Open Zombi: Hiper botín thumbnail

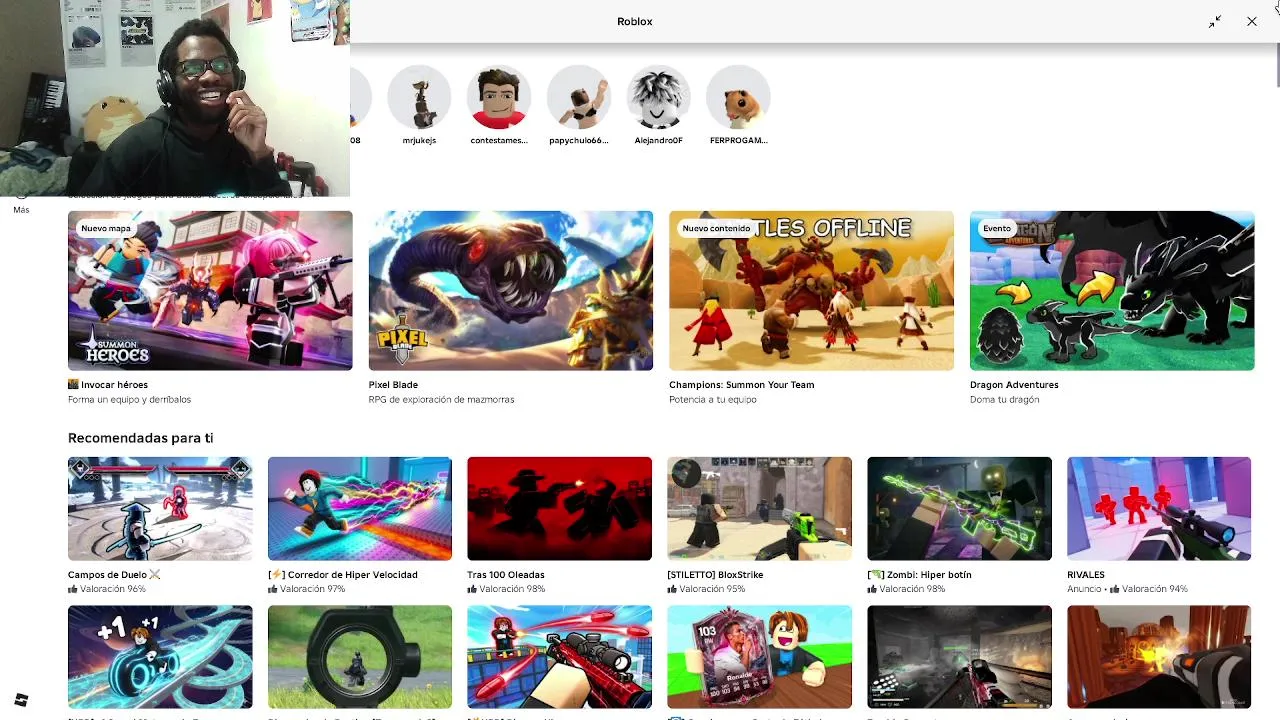[959, 509]
